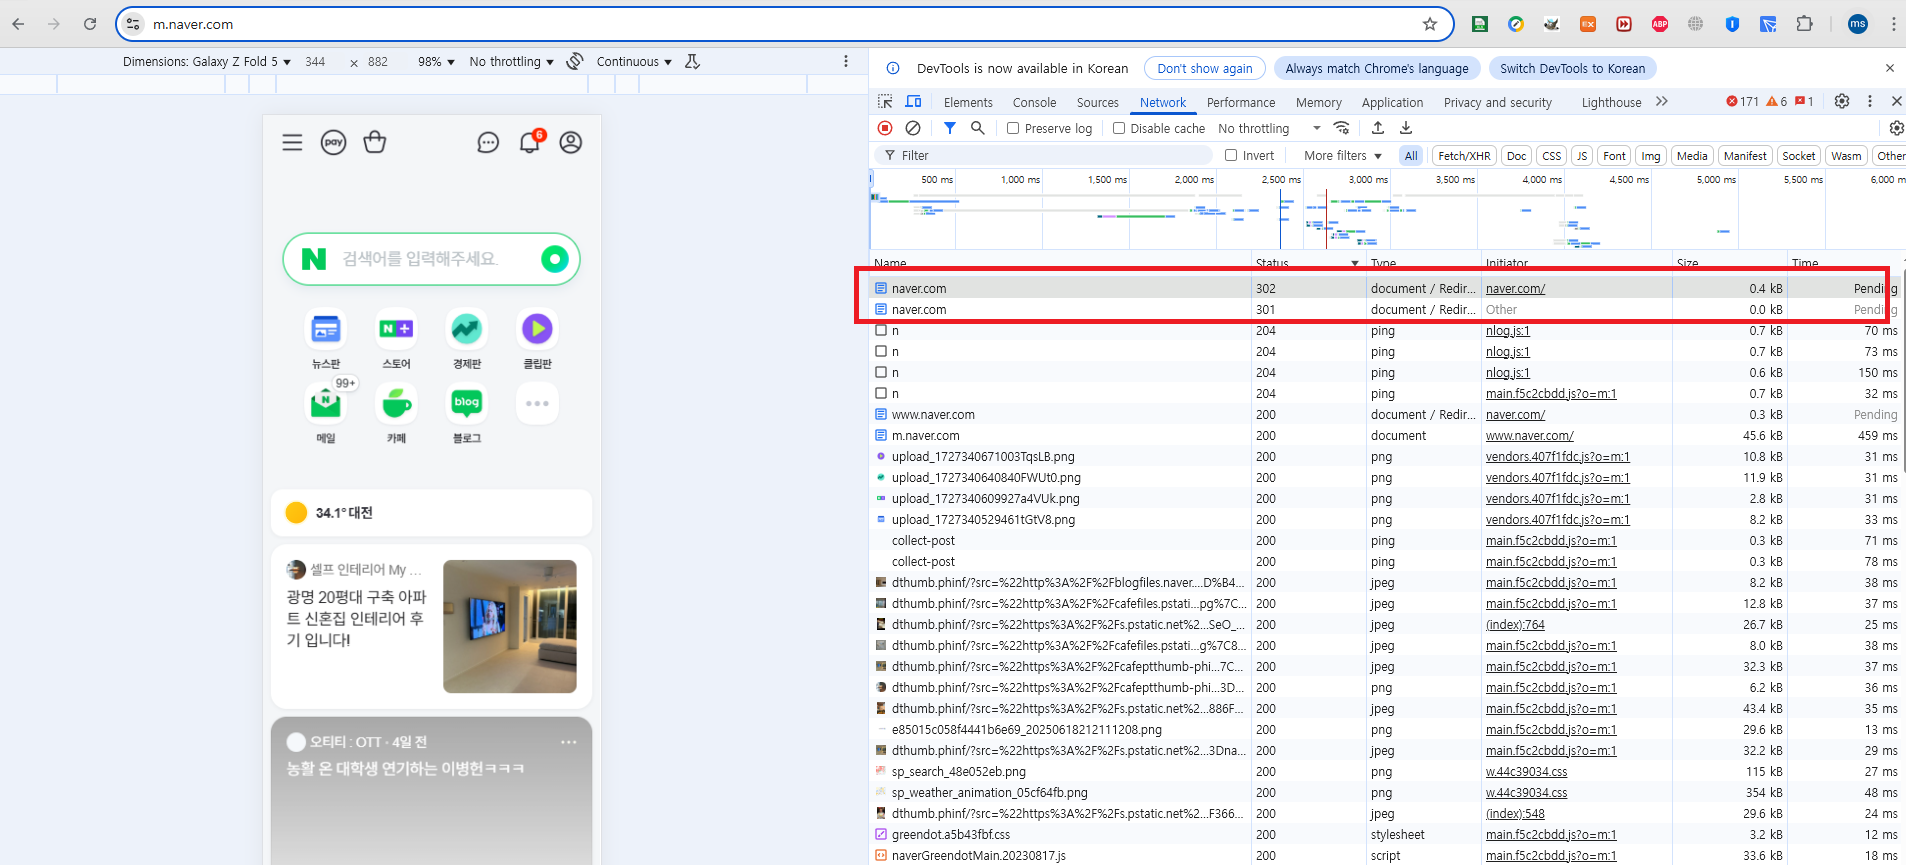Switch to the Application tab

point(1392,102)
